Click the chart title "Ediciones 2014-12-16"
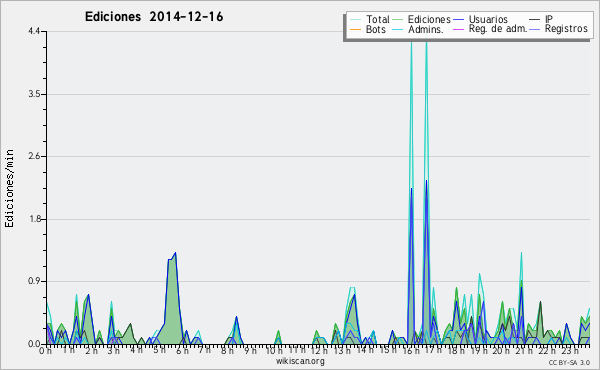The width and height of the screenshot is (600, 370). pos(154,17)
